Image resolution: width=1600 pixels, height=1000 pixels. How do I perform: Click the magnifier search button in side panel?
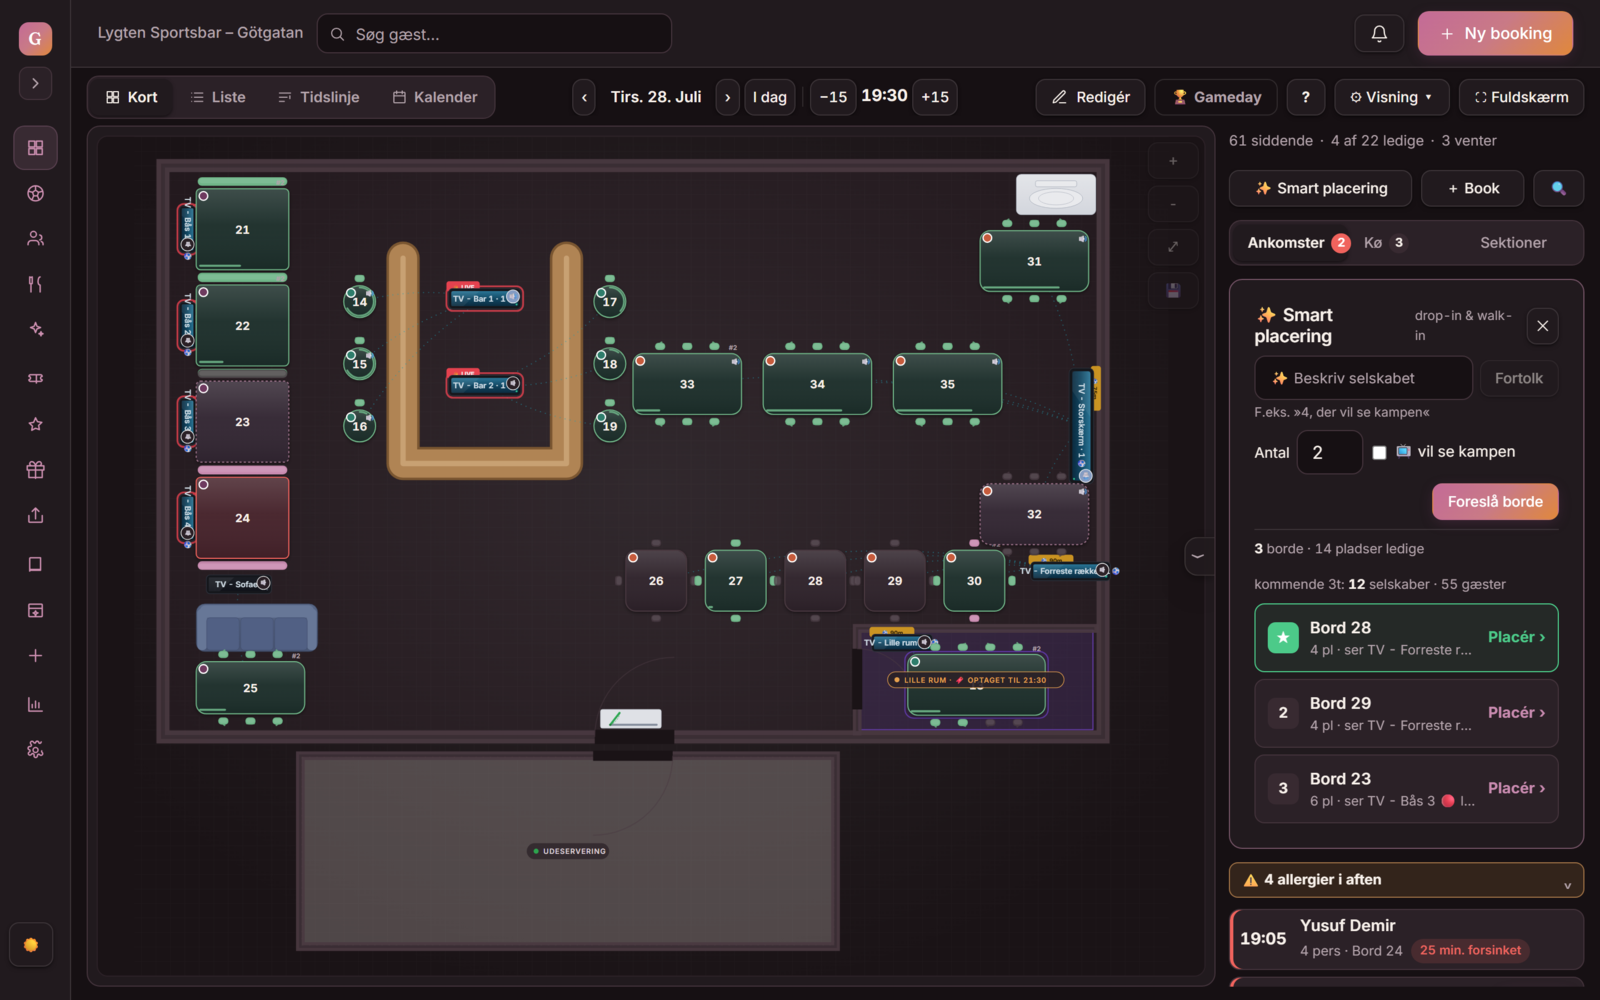(1558, 188)
